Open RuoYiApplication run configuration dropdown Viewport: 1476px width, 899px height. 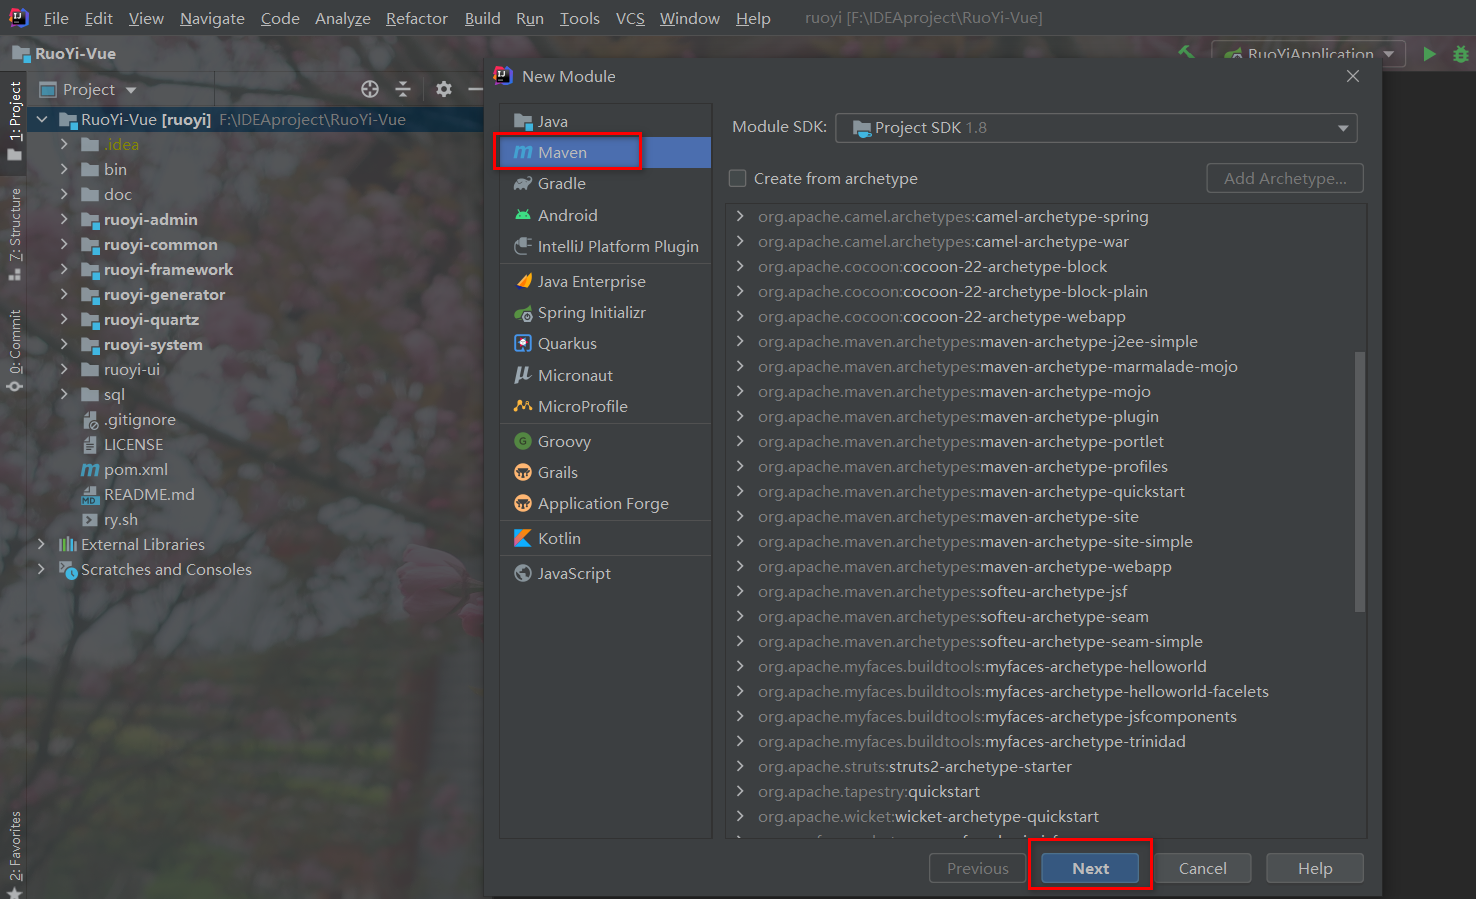coord(1308,54)
